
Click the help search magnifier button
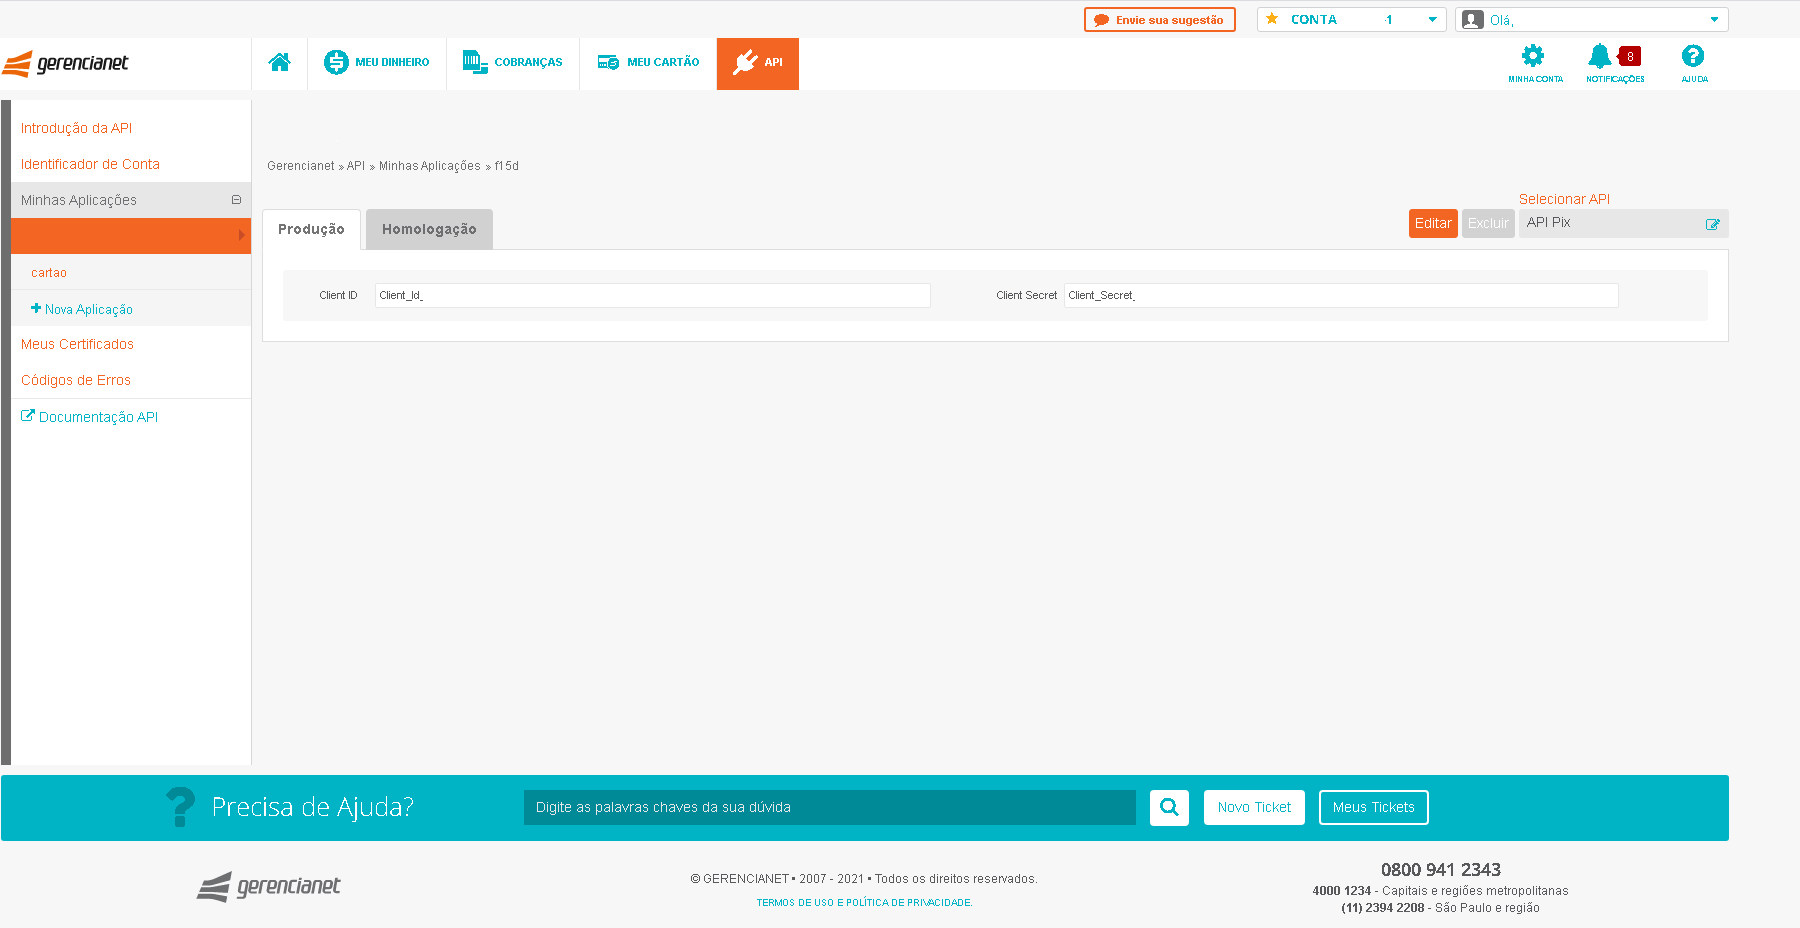click(1169, 807)
